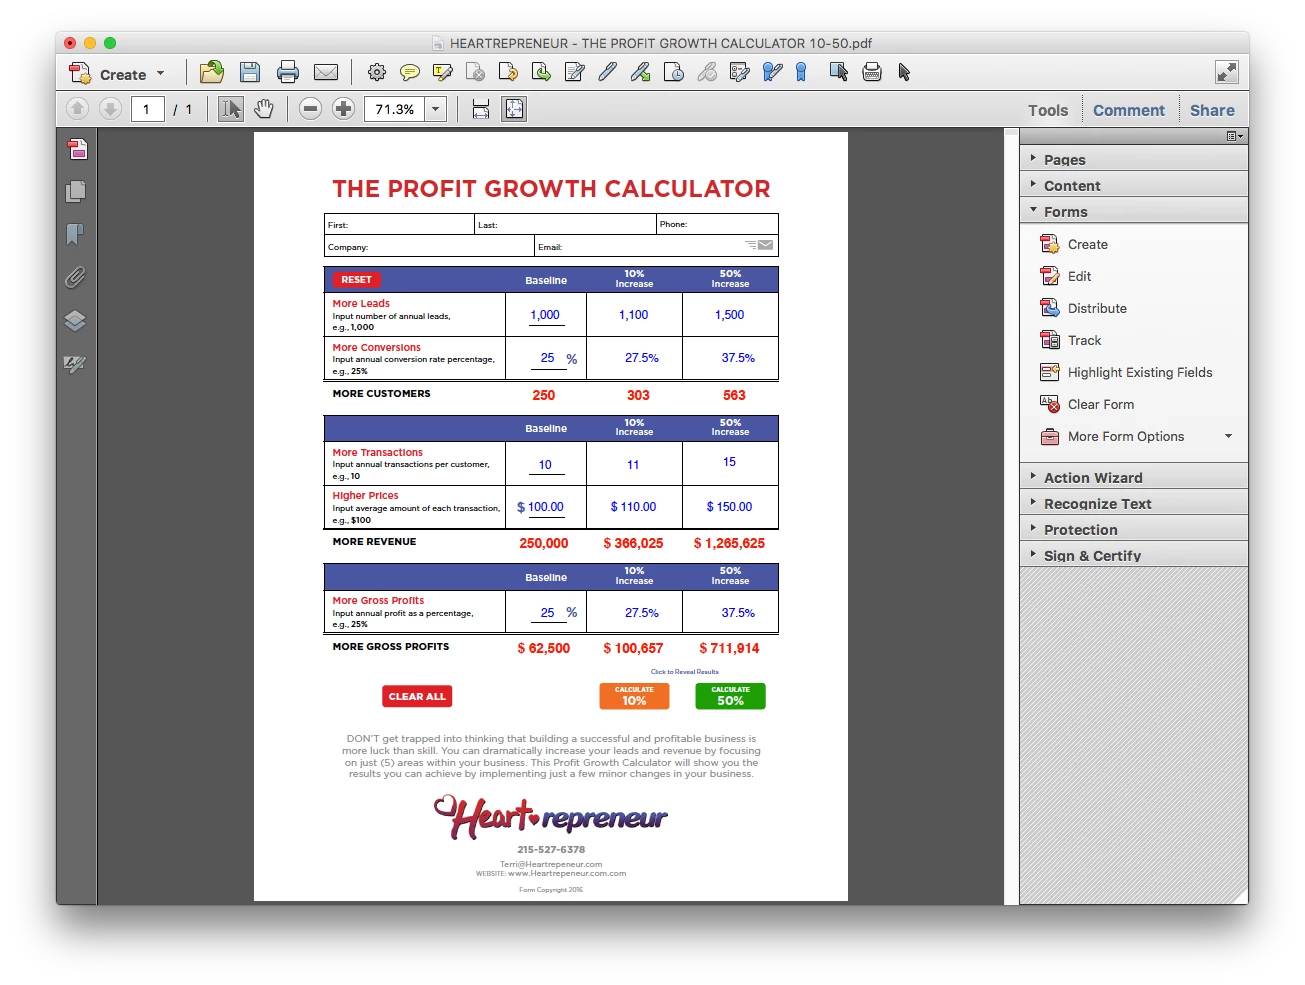Select the typewriter tool icon

872,72
